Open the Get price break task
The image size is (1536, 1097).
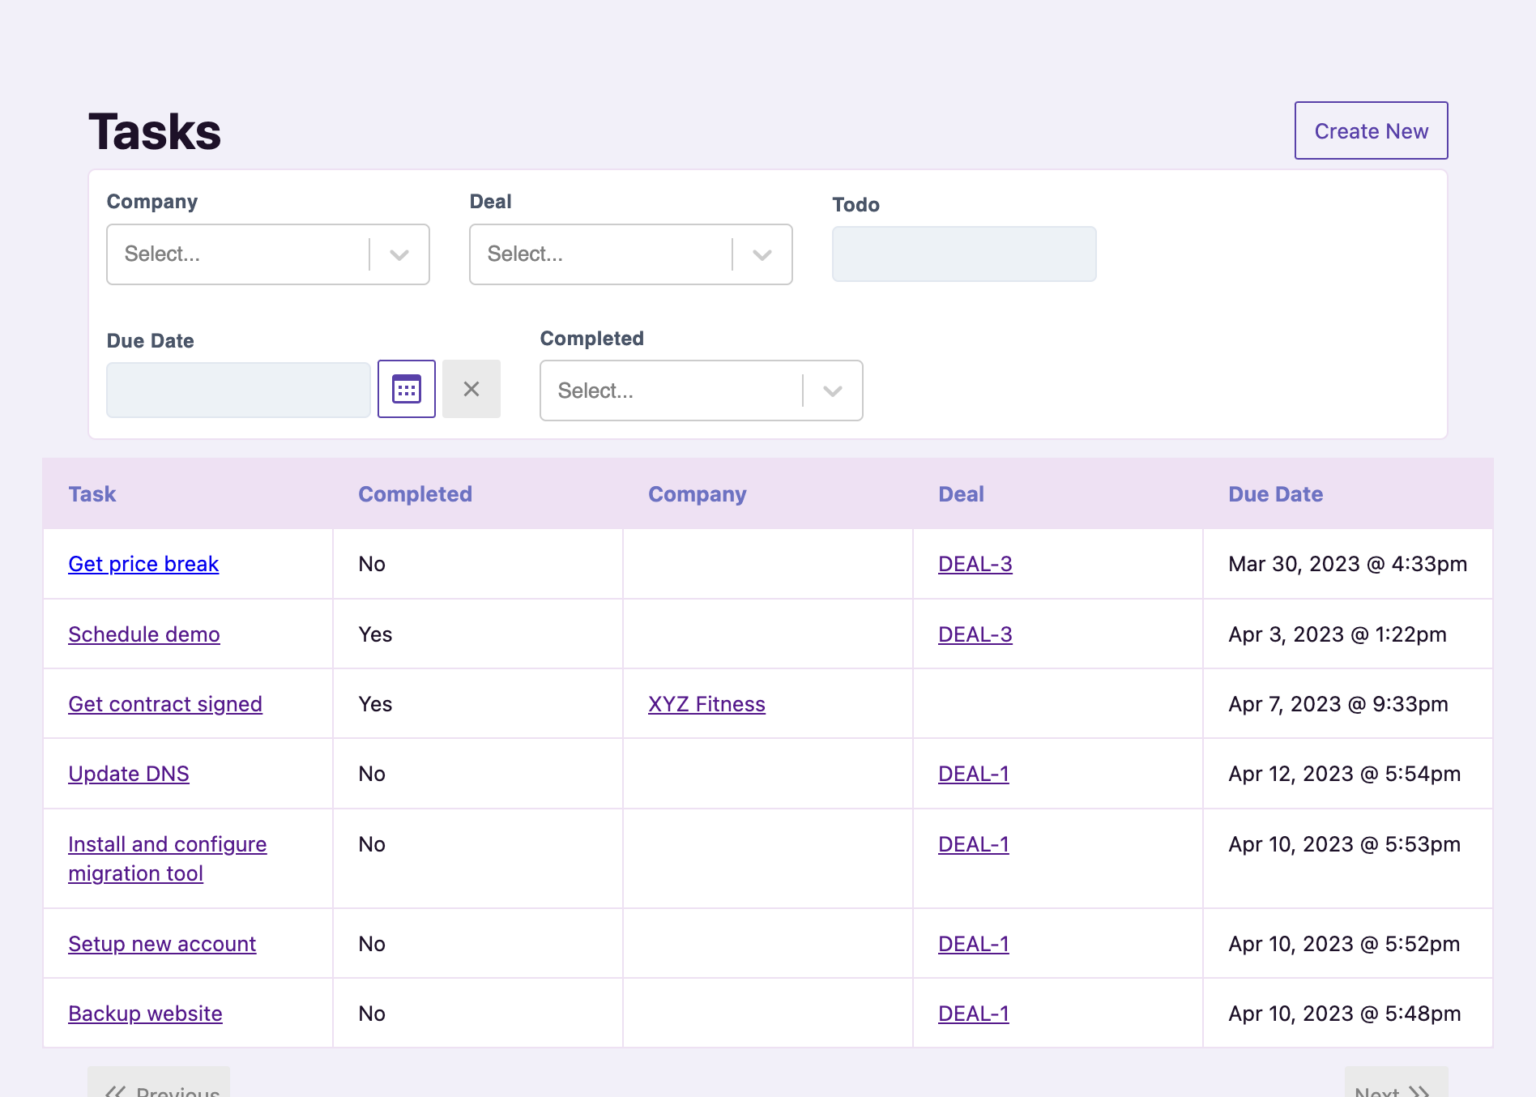pyautogui.click(x=143, y=563)
